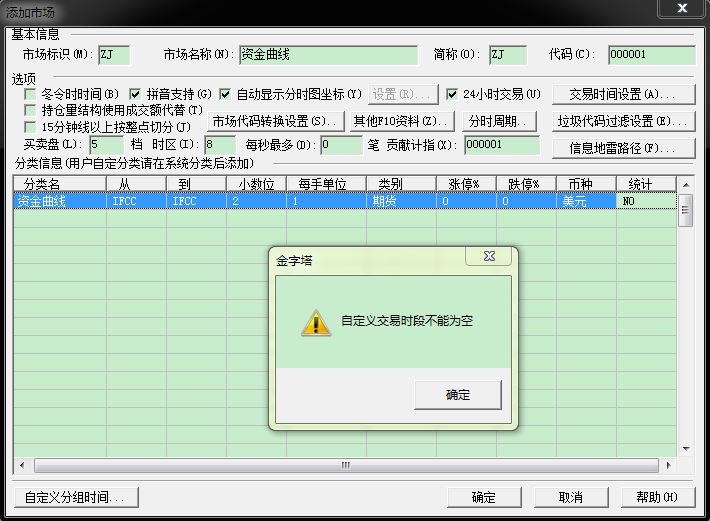
Task: Select the 资金曲线 row in table
Action: [59, 201]
